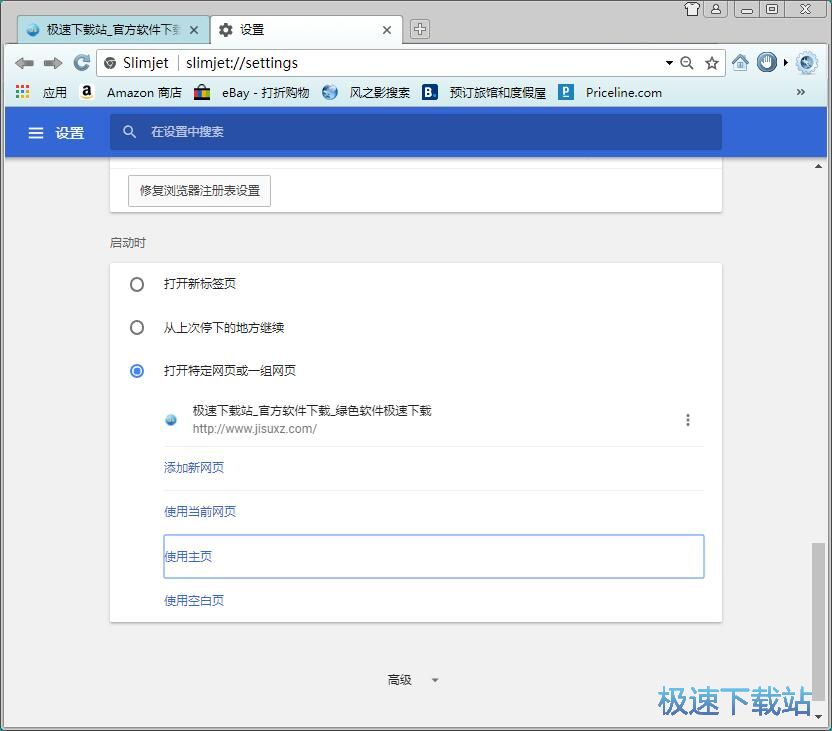Screen dimensions: 832x731
Task: Click the skin shirt icon in title bar
Action: 691,9
